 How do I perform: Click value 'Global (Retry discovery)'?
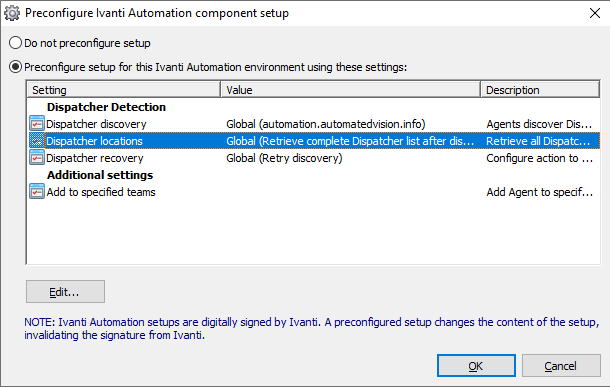click(284, 158)
